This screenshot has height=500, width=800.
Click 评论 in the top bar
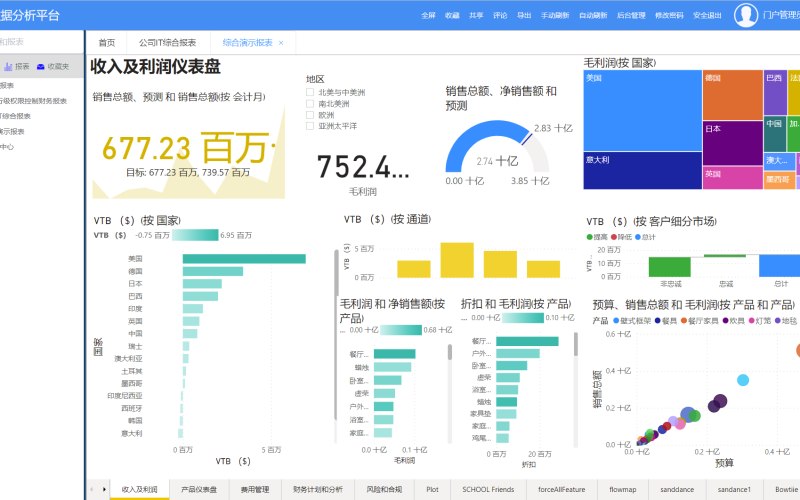pyautogui.click(x=500, y=15)
